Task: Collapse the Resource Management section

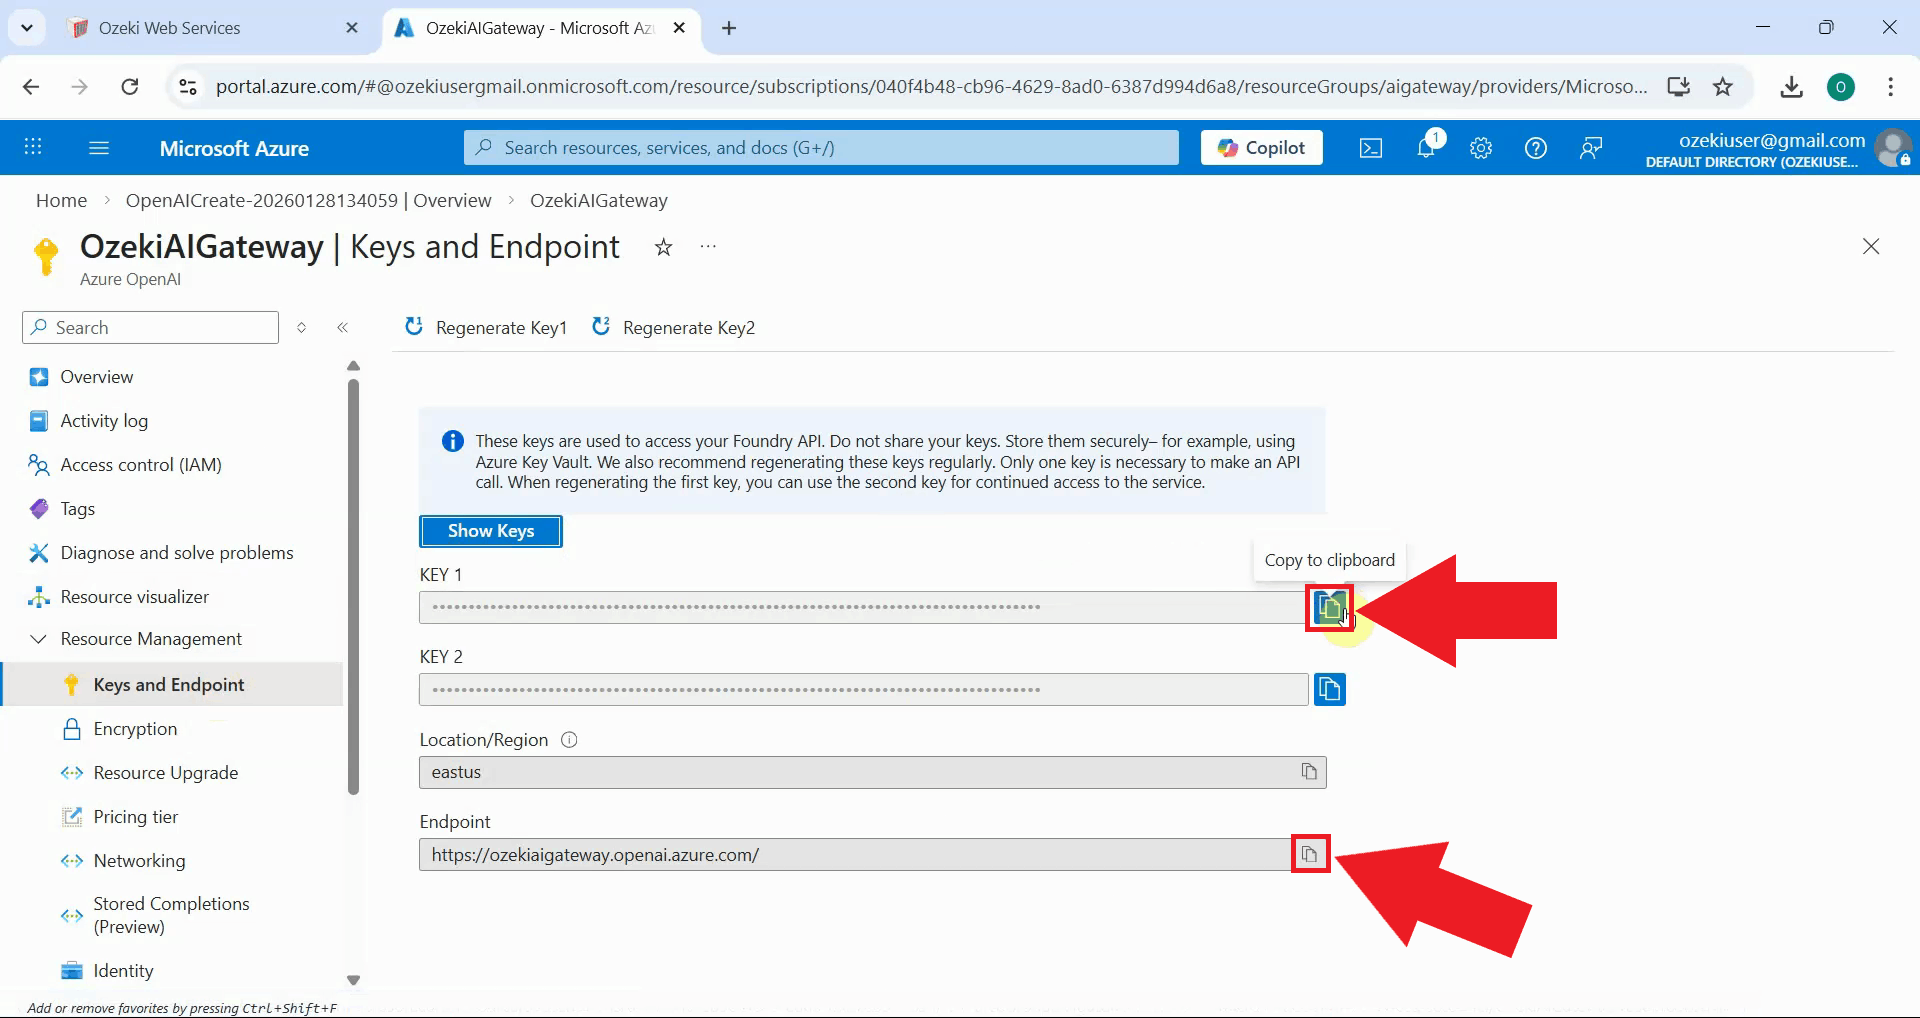Action: pos(38,638)
